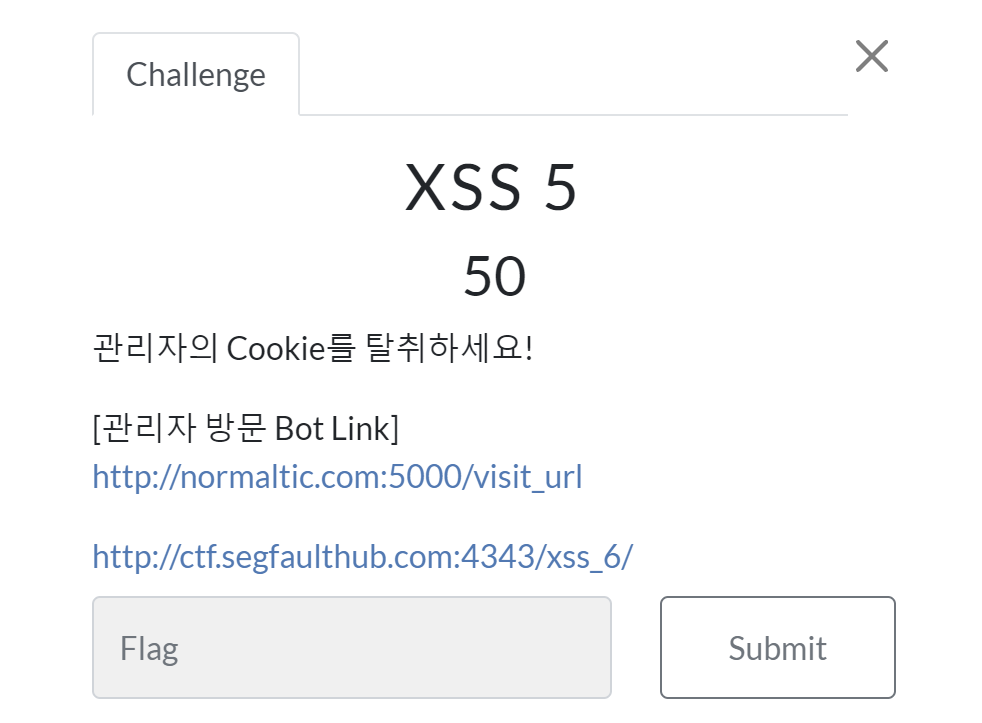Close the challenge dialog with the X icon
This screenshot has width=982, height=723.
coord(871,56)
